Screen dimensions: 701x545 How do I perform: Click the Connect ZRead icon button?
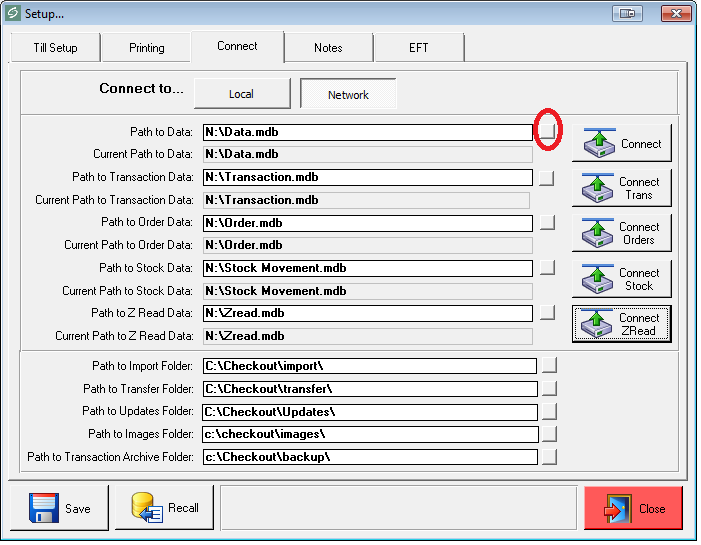click(621, 324)
